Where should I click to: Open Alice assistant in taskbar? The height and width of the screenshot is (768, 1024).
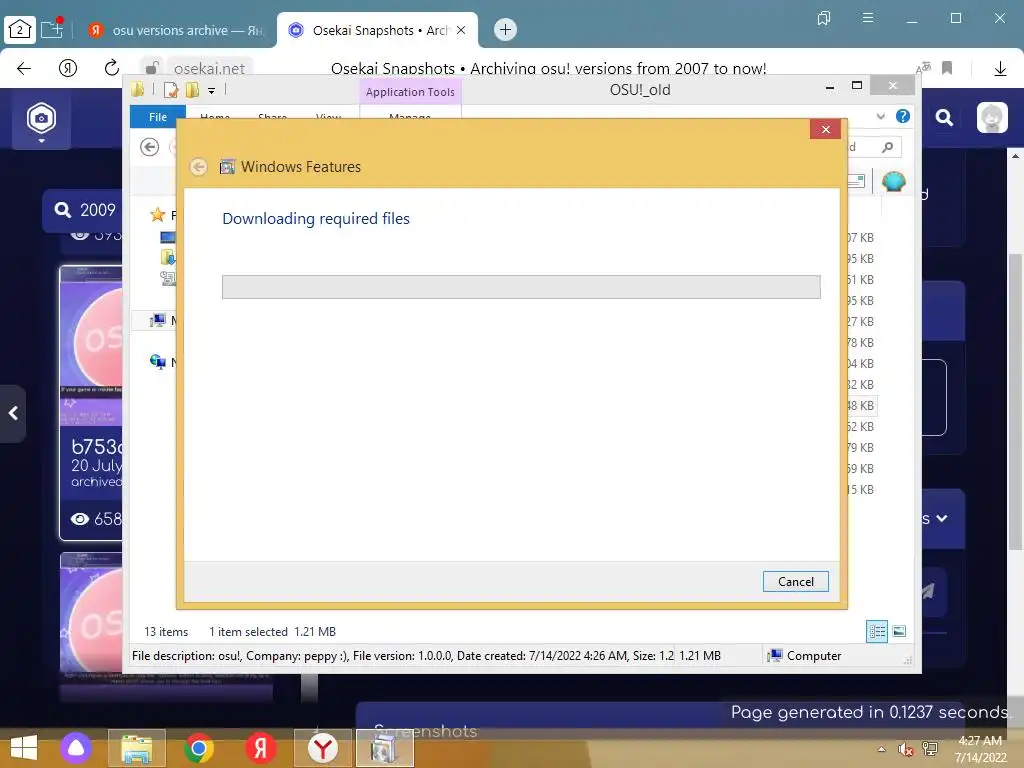(x=76, y=748)
